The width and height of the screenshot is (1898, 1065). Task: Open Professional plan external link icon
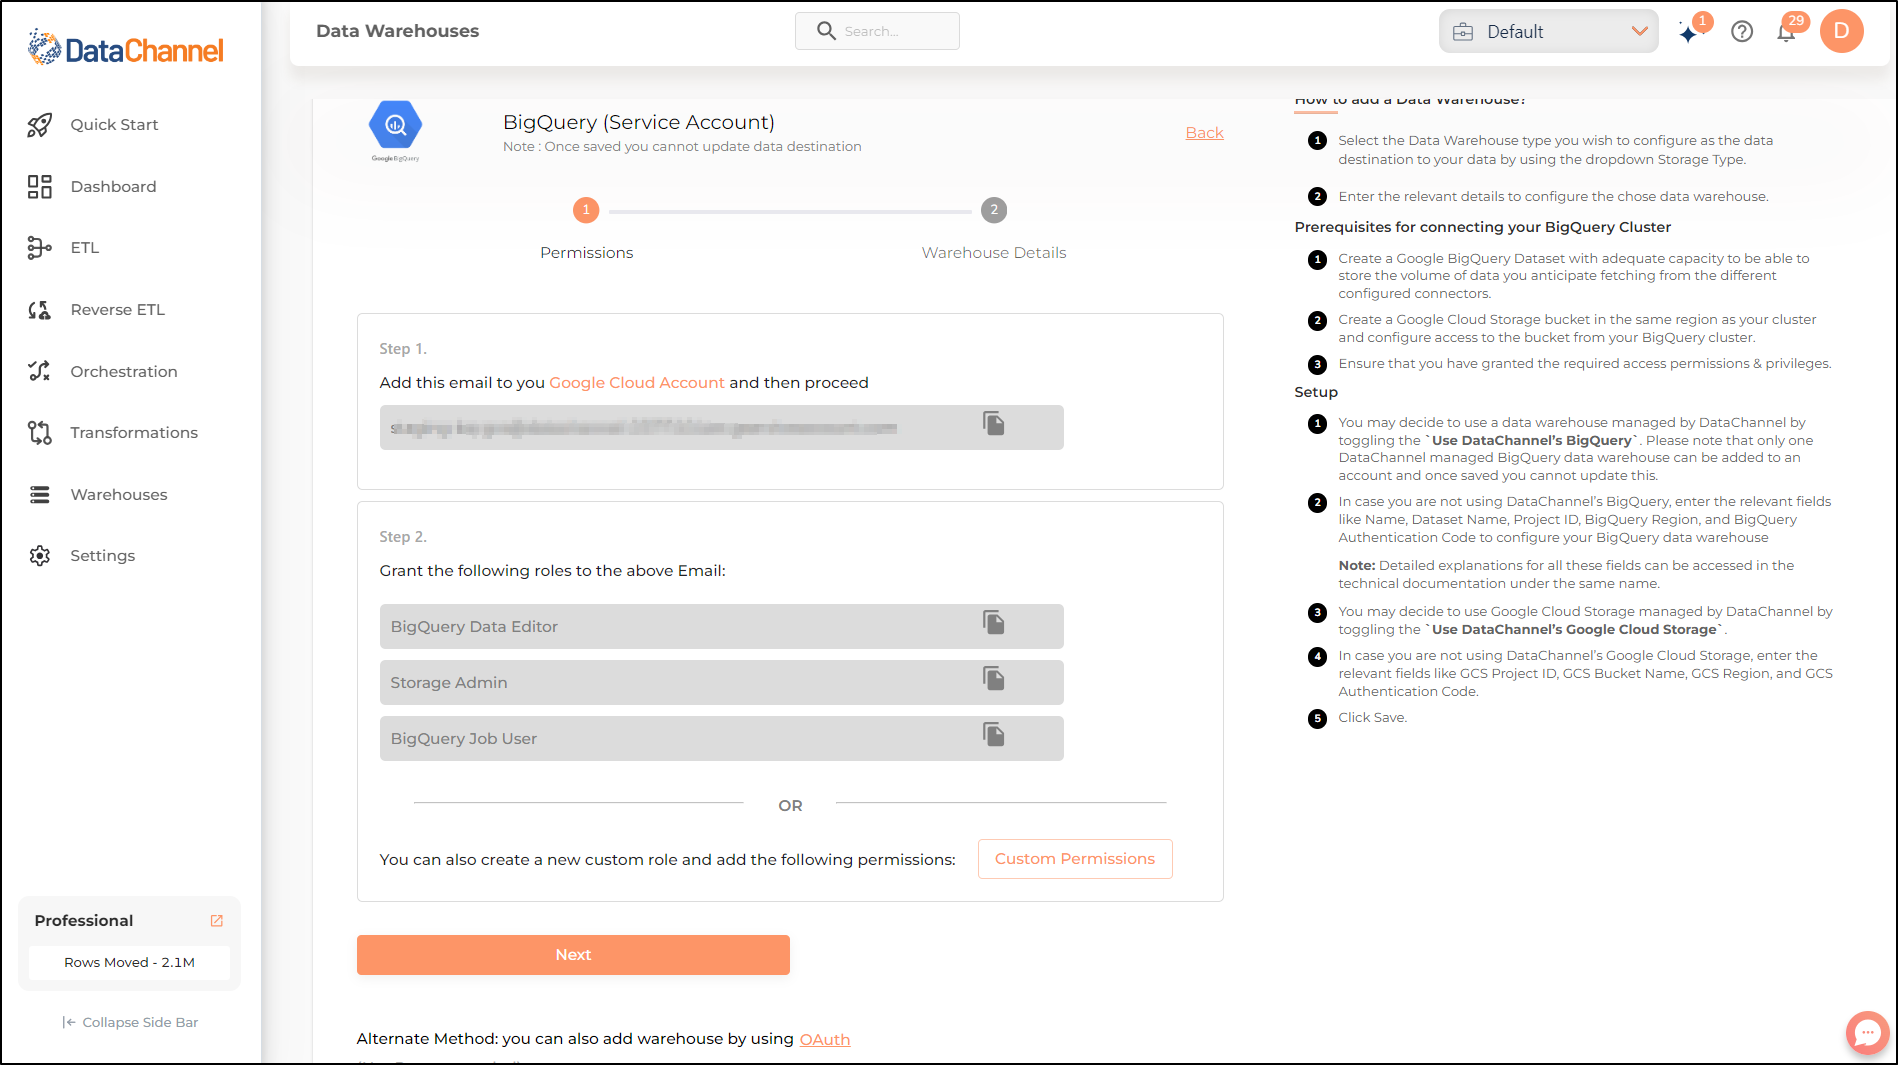[217, 921]
